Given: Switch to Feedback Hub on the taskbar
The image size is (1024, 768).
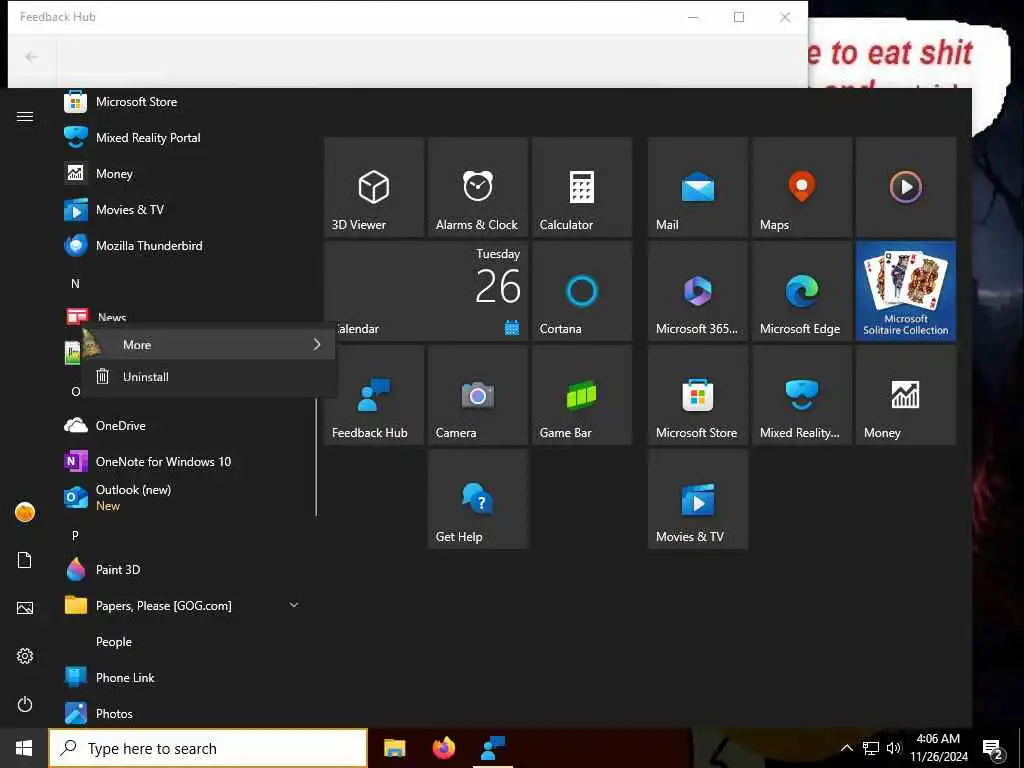Looking at the screenshot, I should 493,748.
